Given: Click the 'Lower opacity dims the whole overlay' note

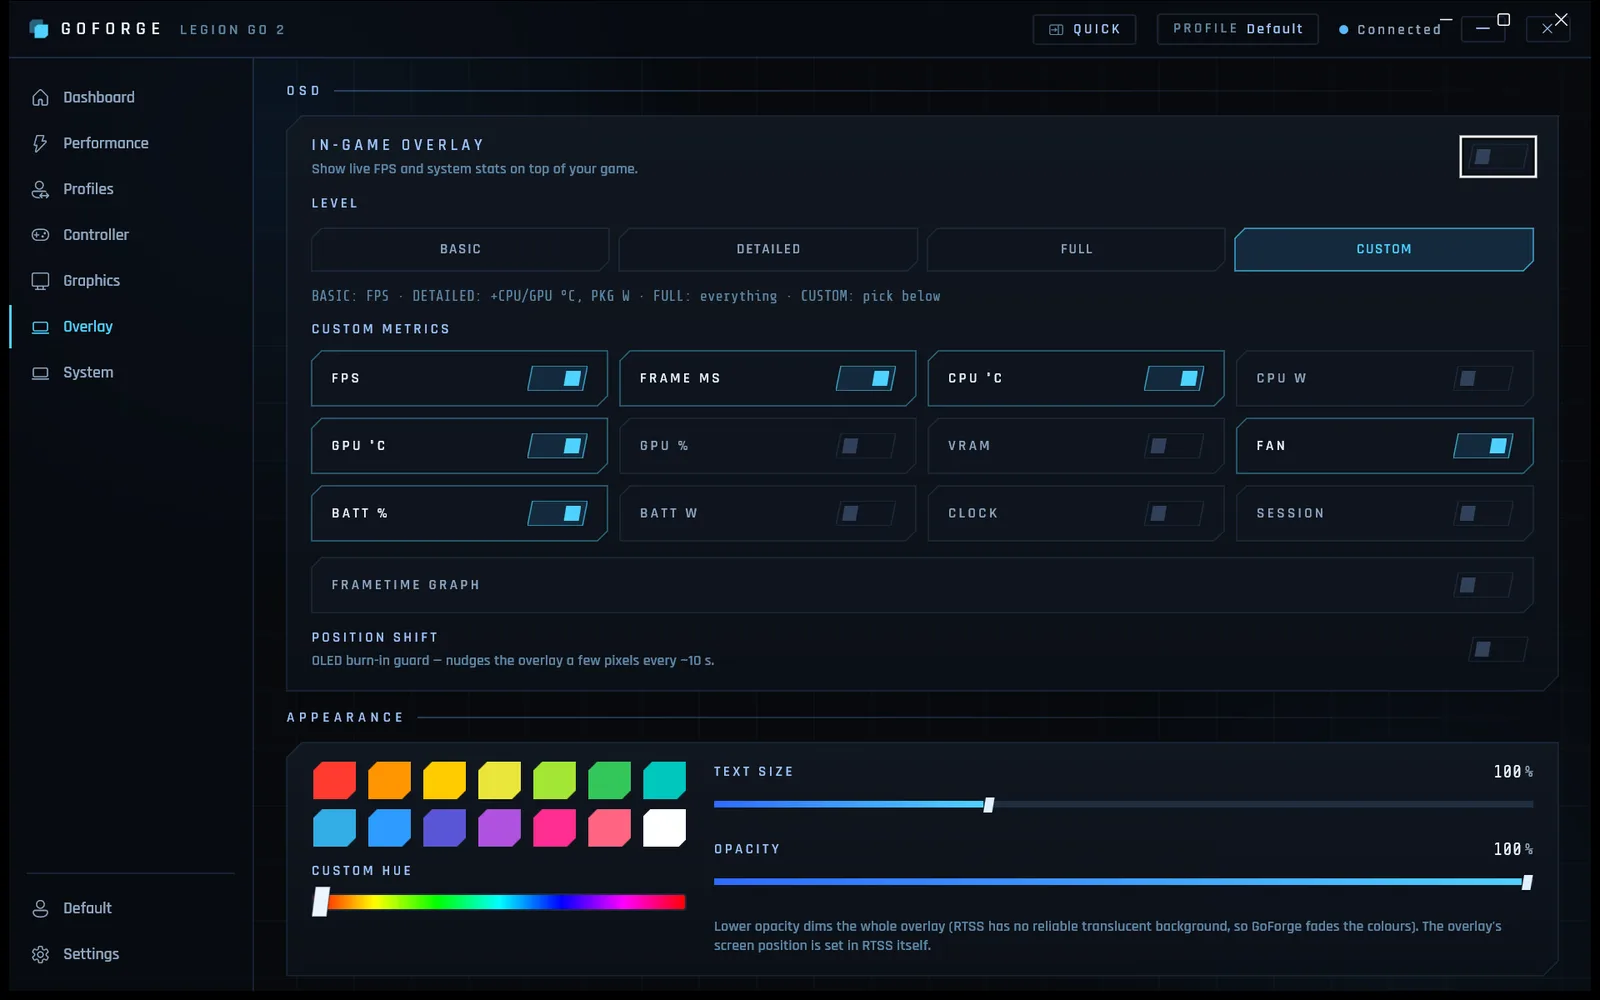Looking at the screenshot, I should 1108,936.
